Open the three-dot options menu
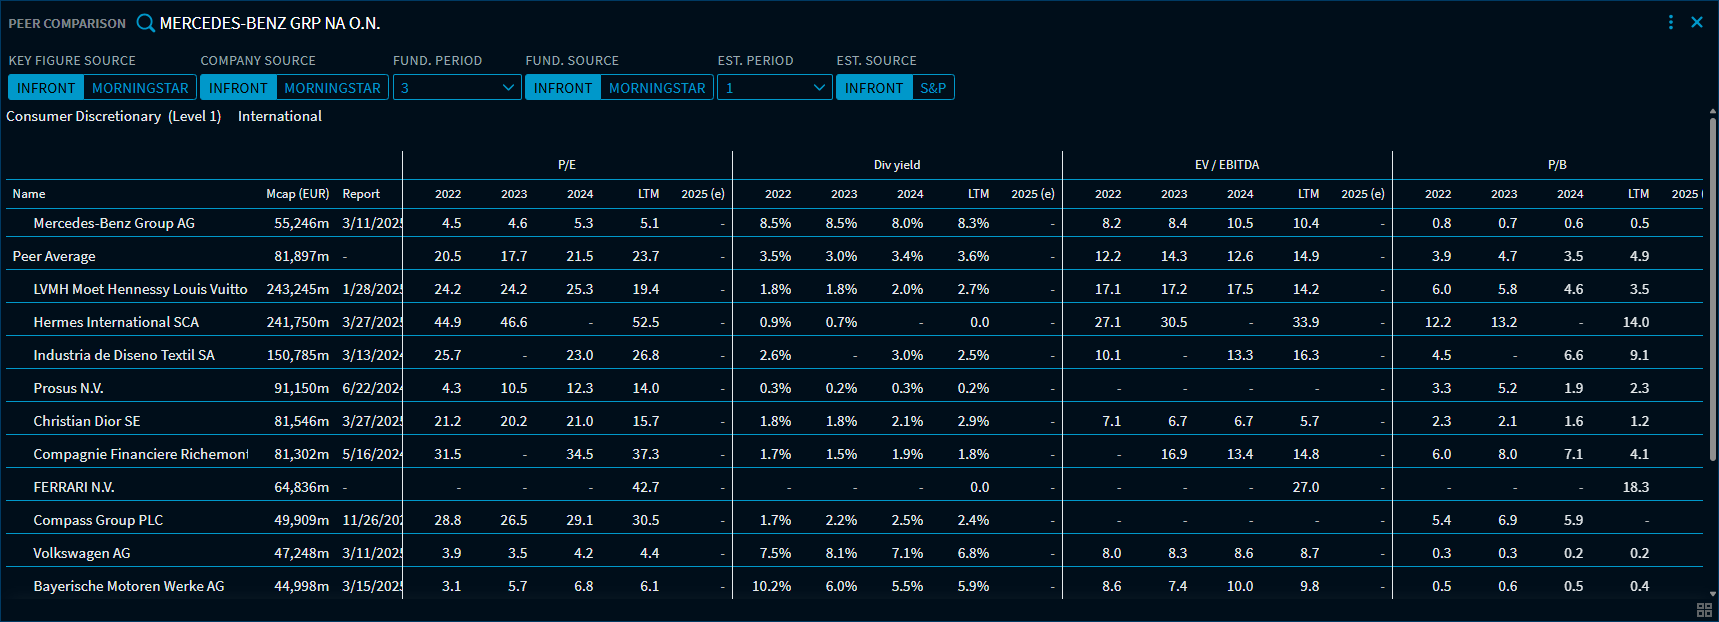 [x=1670, y=22]
